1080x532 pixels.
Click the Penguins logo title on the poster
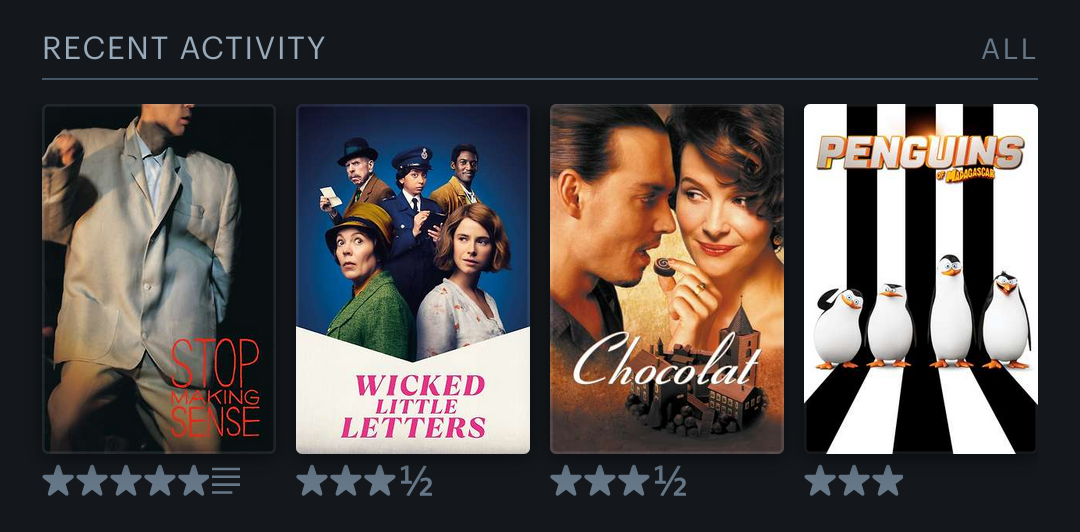click(x=921, y=156)
